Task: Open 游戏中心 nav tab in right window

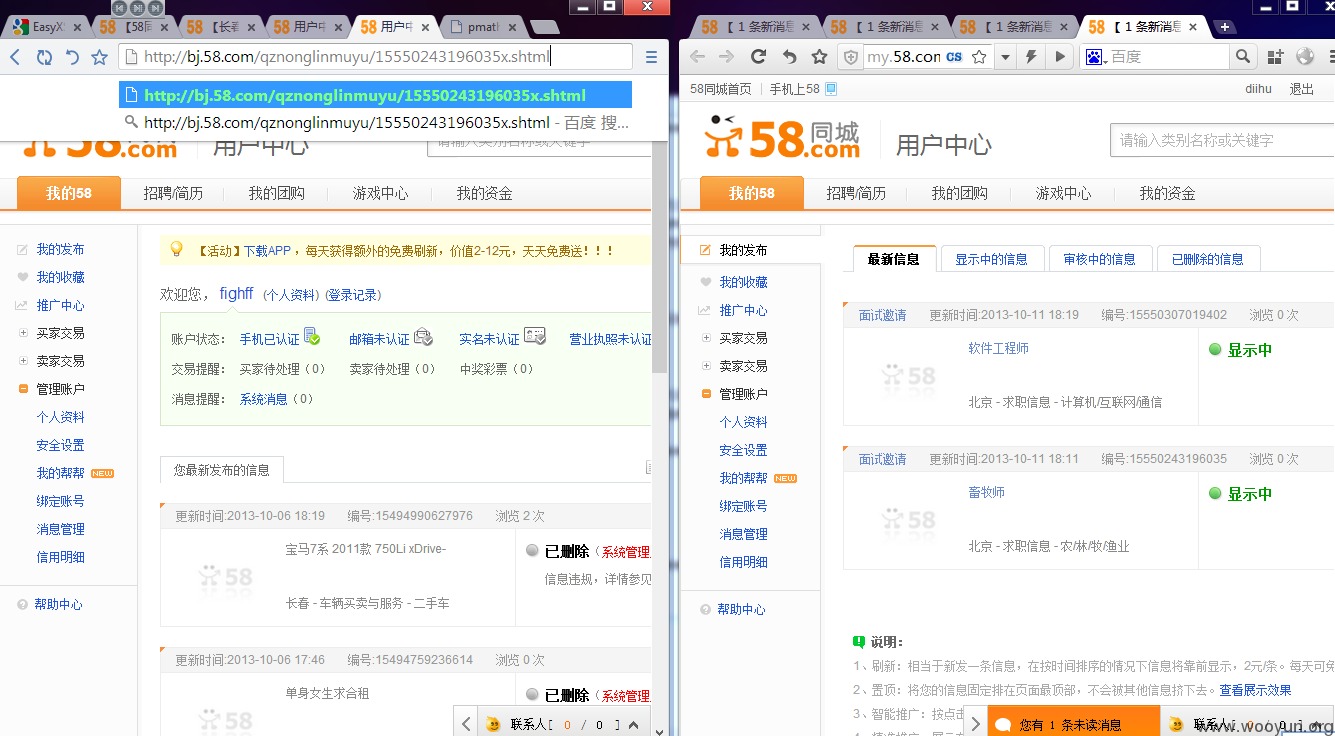Action: [x=1064, y=193]
